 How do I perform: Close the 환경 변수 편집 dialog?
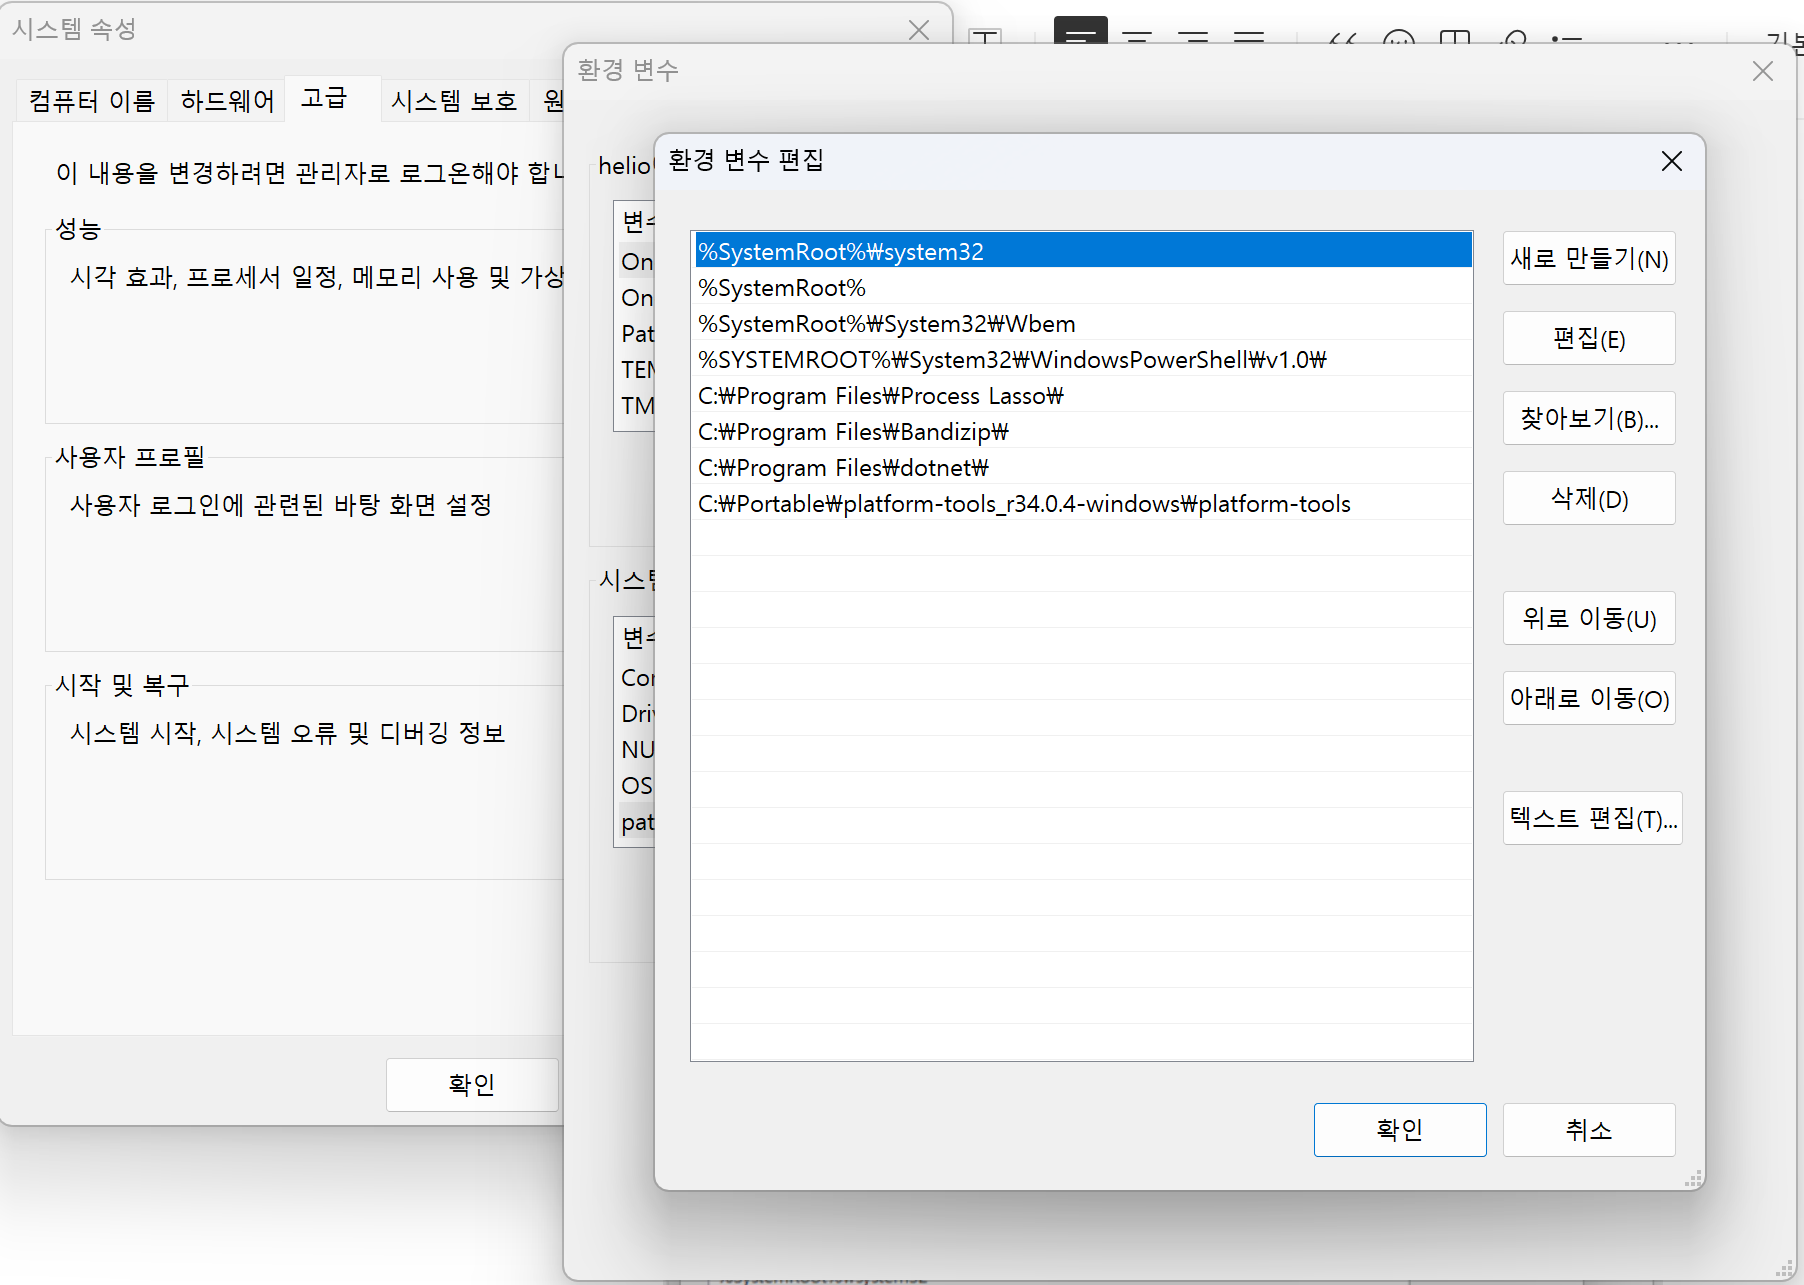pyautogui.click(x=1671, y=161)
